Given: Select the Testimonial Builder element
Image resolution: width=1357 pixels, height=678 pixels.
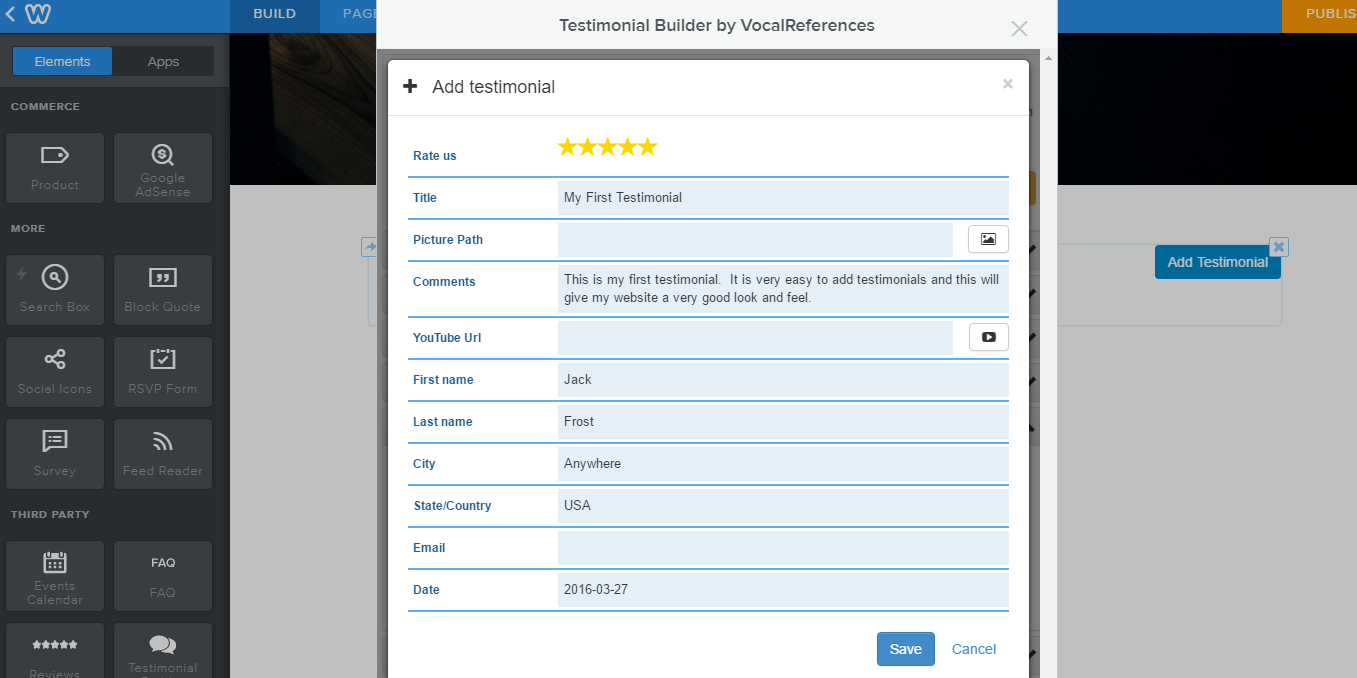Looking at the screenshot, I should tap(163, 651).
